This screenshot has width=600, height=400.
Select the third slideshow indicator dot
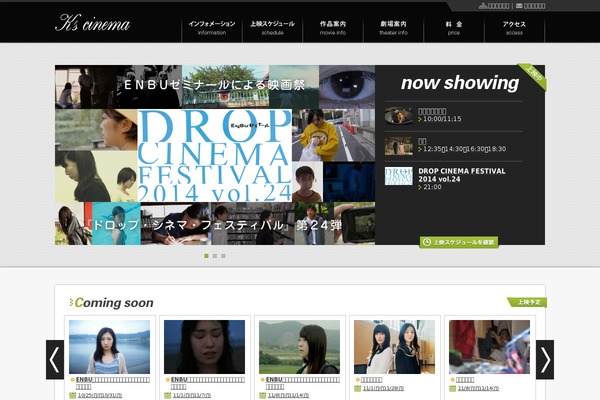(223, 256)
